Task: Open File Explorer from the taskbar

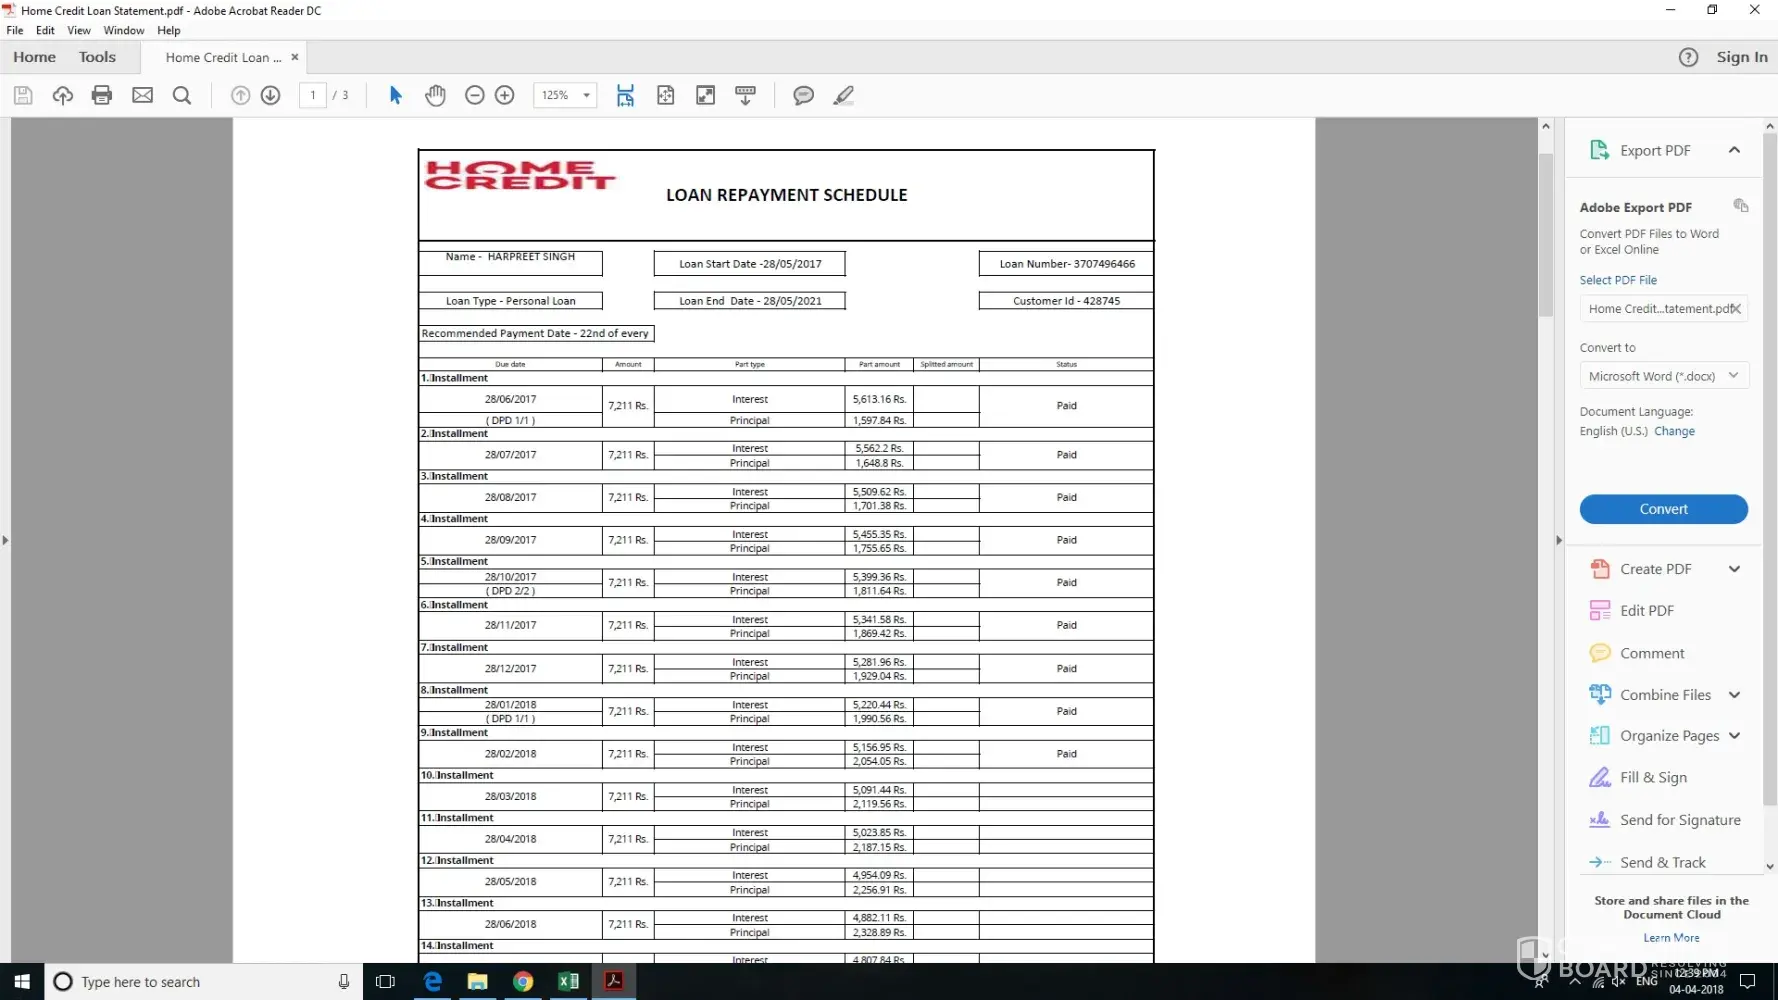Action: (477, 981)
